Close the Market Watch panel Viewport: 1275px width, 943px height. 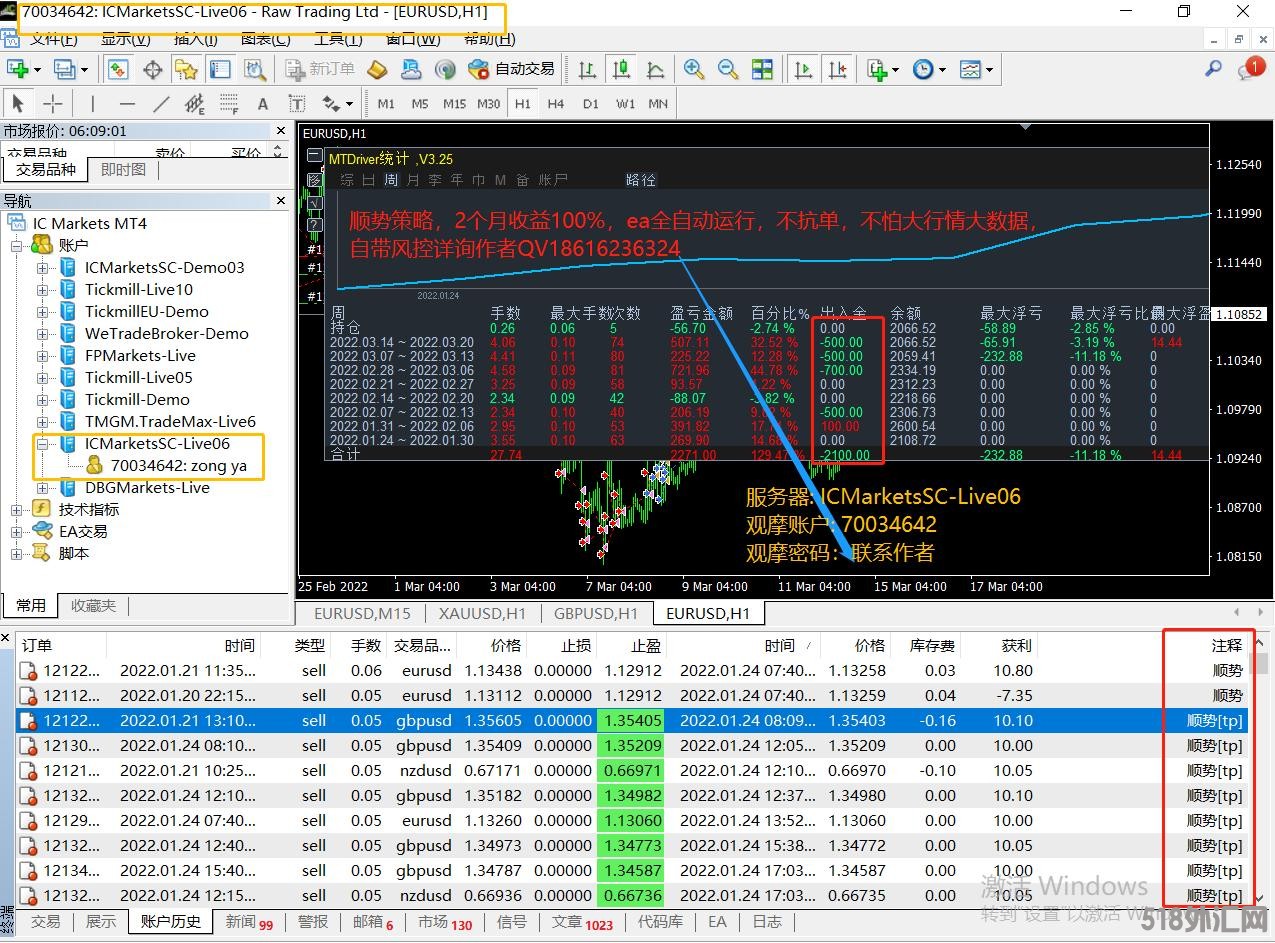(281, 131)
